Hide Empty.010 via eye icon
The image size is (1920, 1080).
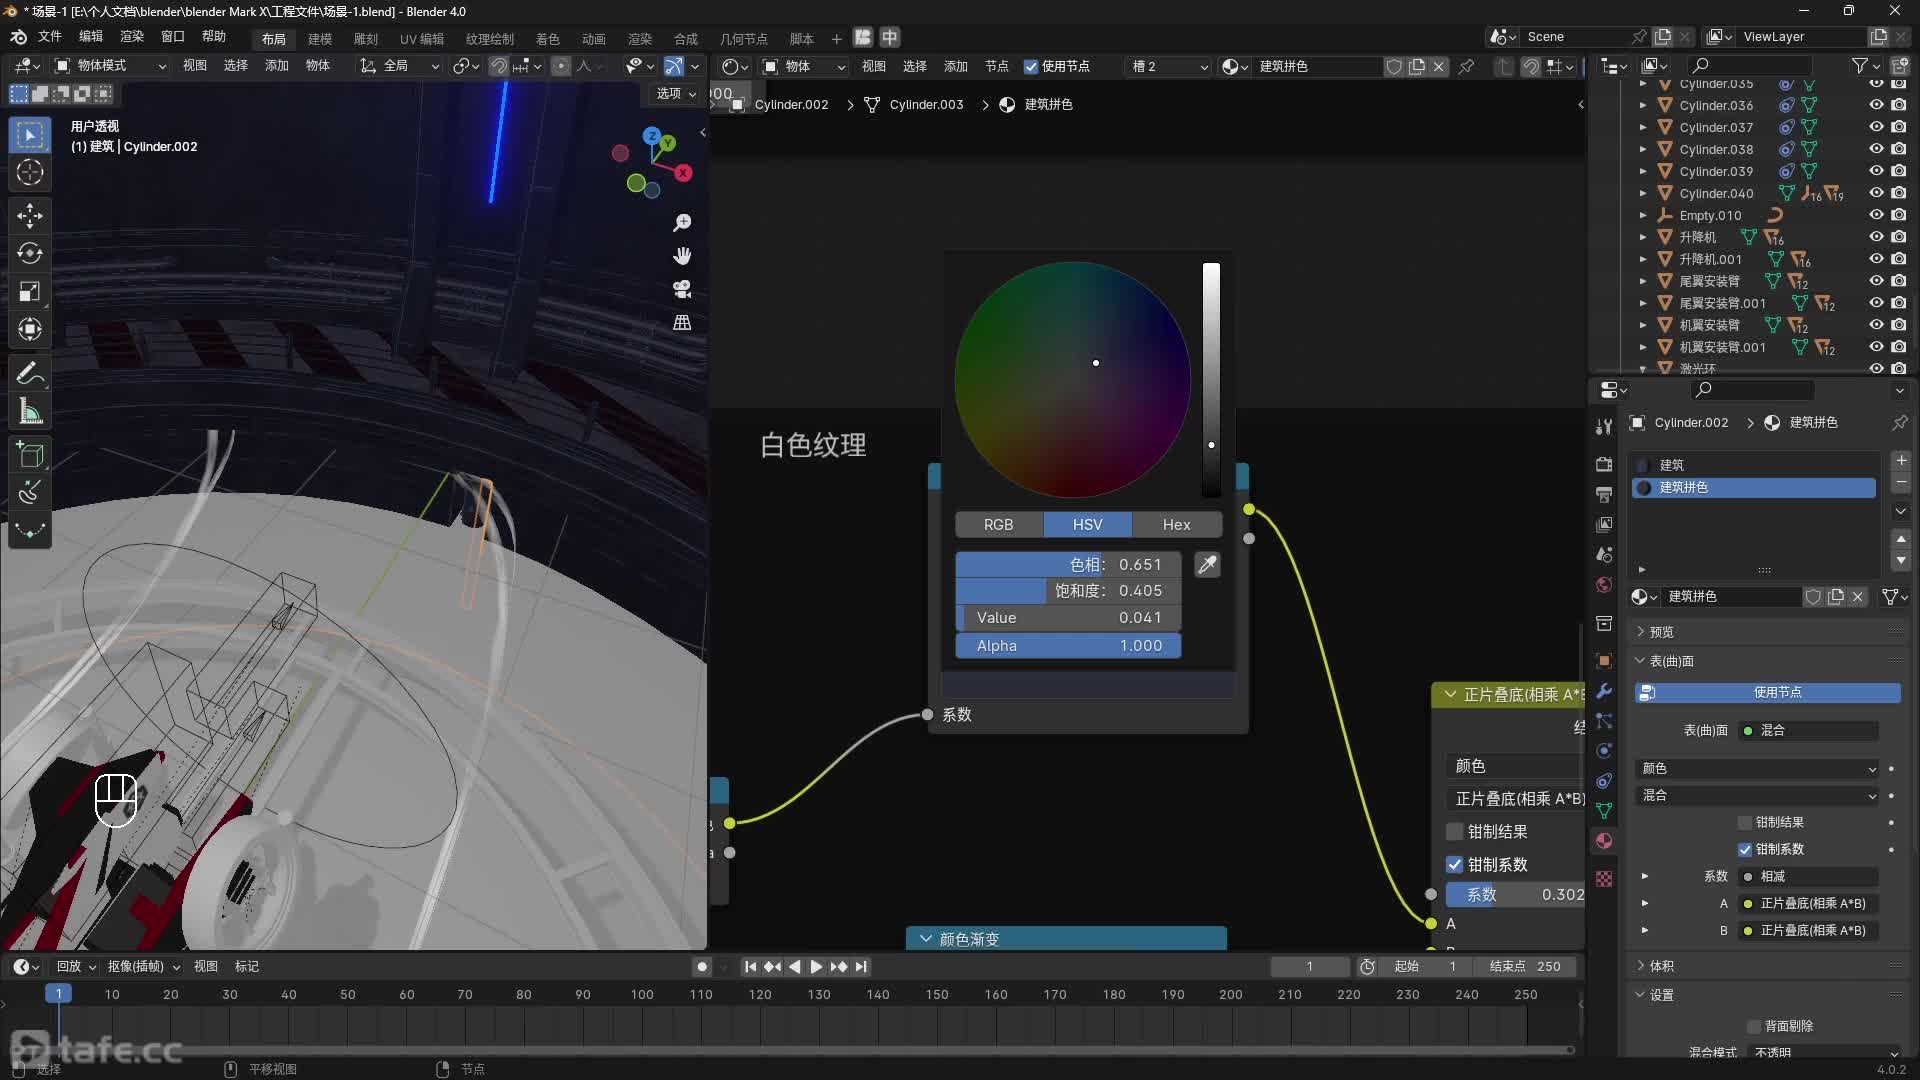click(1877, 215)
